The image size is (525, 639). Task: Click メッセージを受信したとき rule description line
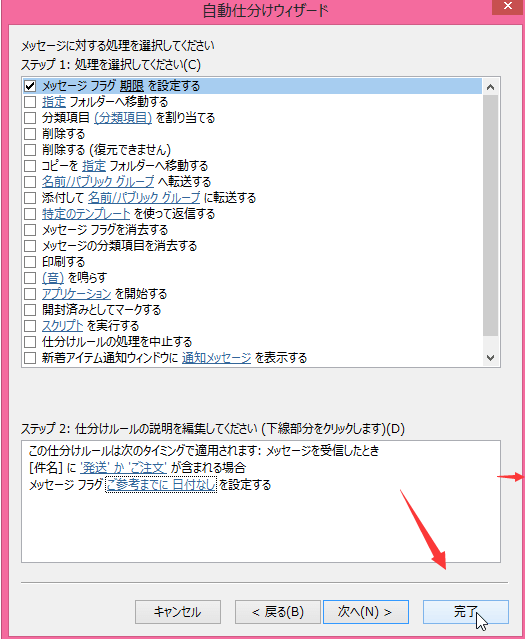(x=204, y=451)
